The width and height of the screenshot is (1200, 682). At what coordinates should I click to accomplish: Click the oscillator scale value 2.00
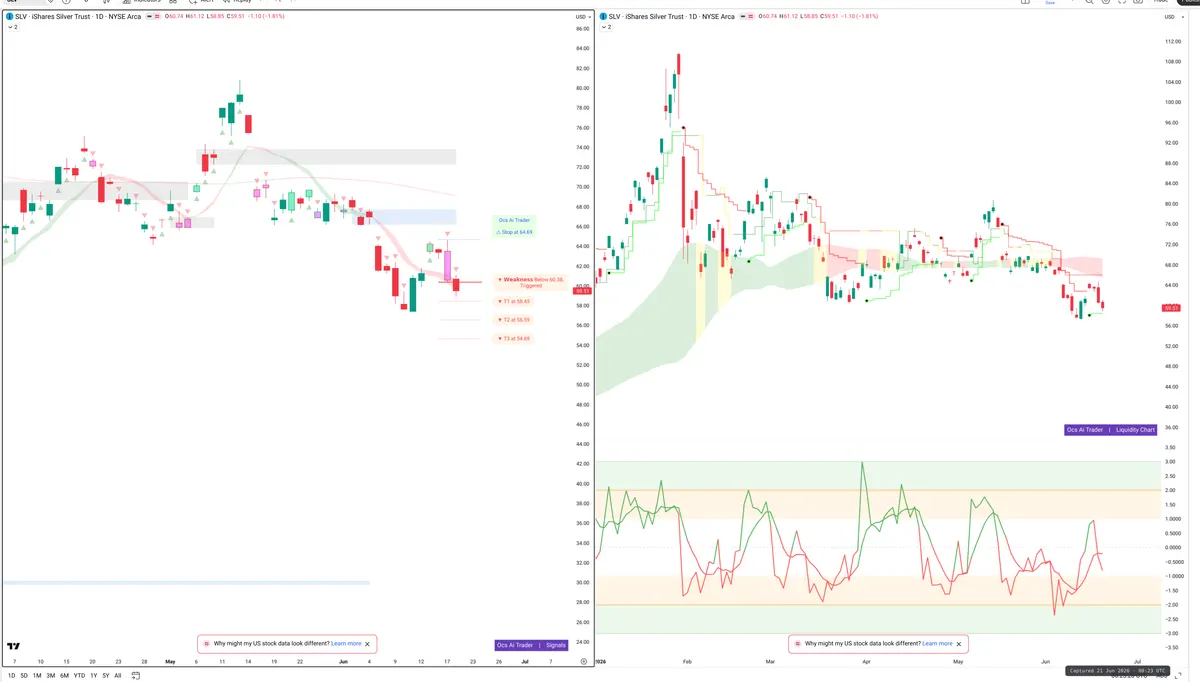[1170, 490]
